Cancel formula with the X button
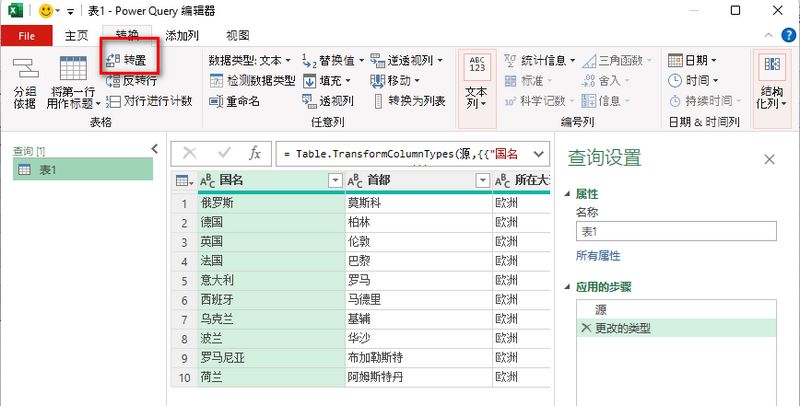 click(190, 153)
